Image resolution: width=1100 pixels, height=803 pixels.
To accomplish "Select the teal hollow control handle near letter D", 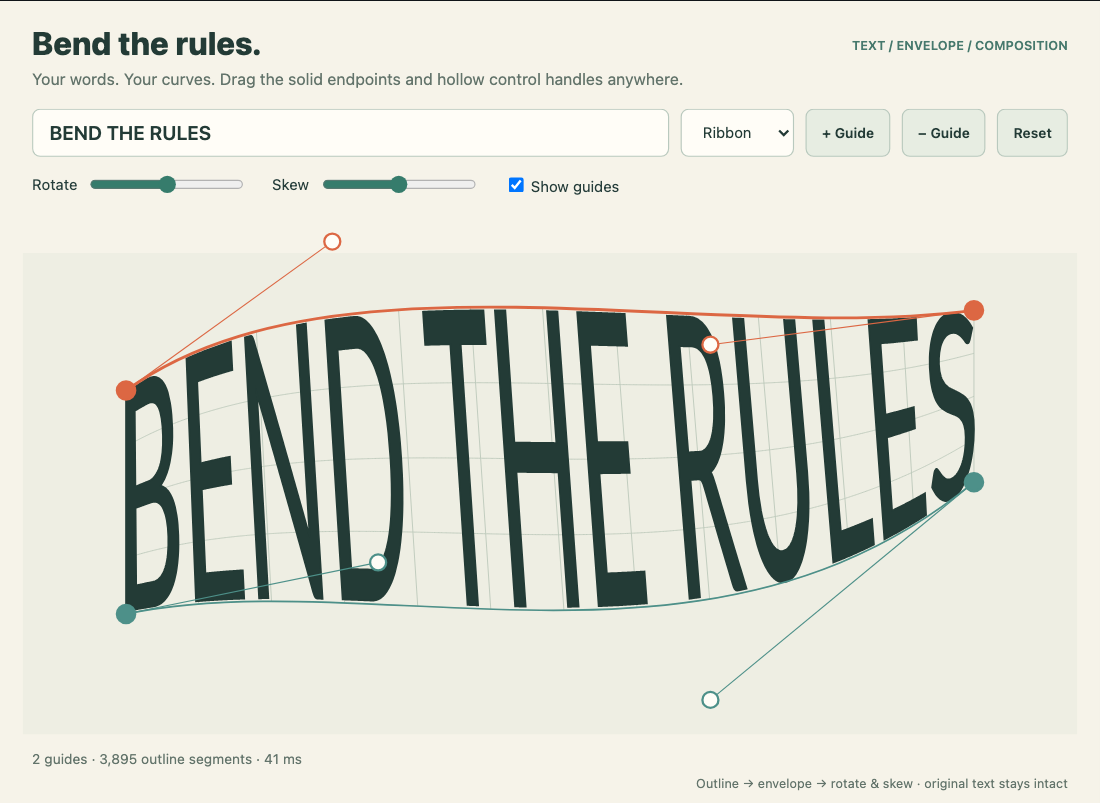I will coord(378,562).
